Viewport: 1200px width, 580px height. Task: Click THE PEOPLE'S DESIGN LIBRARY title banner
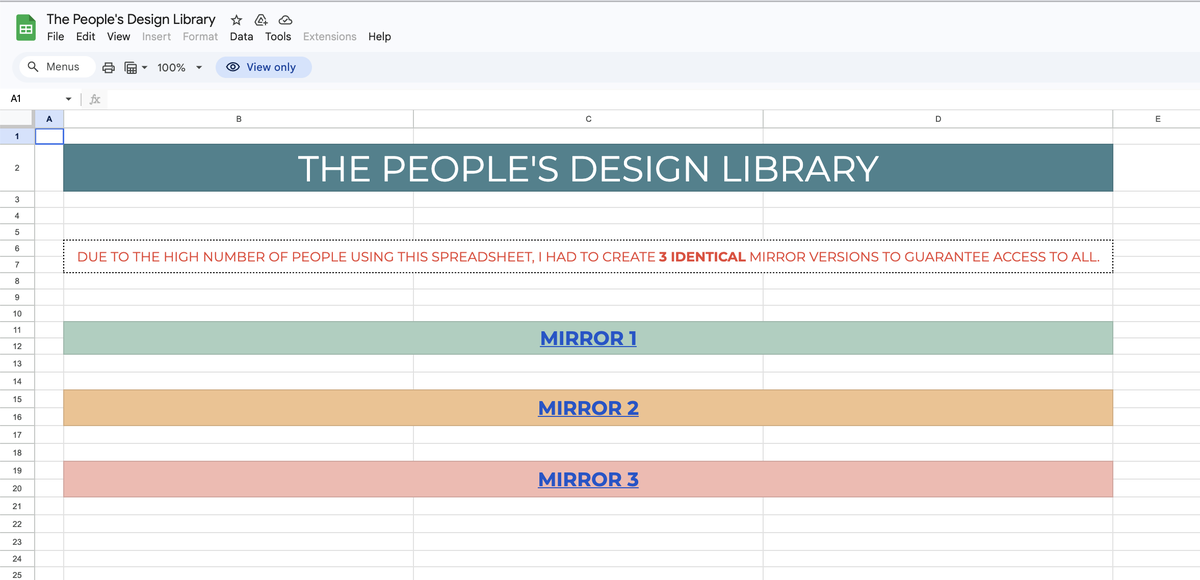point(588,168)
